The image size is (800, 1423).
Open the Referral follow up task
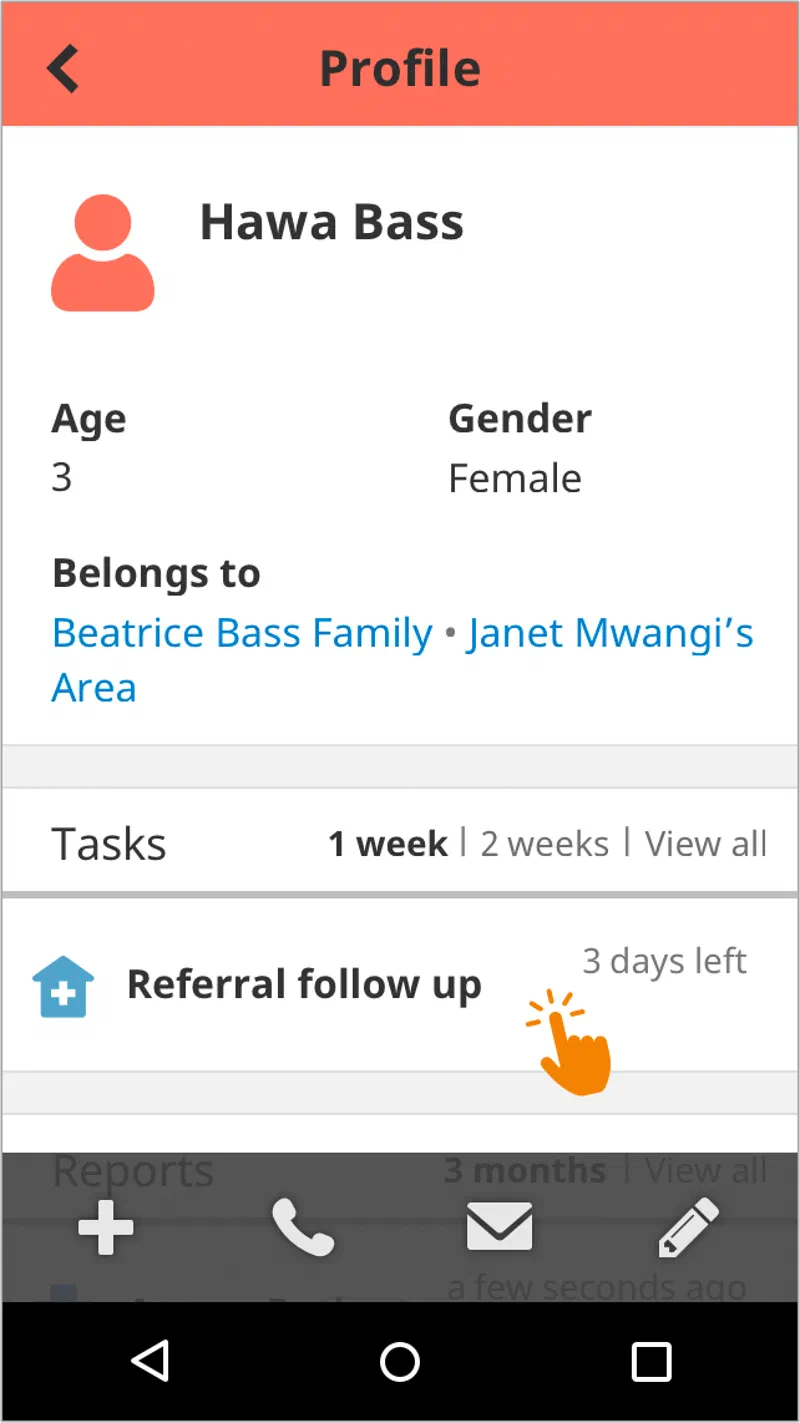click(x=304, y=985)
